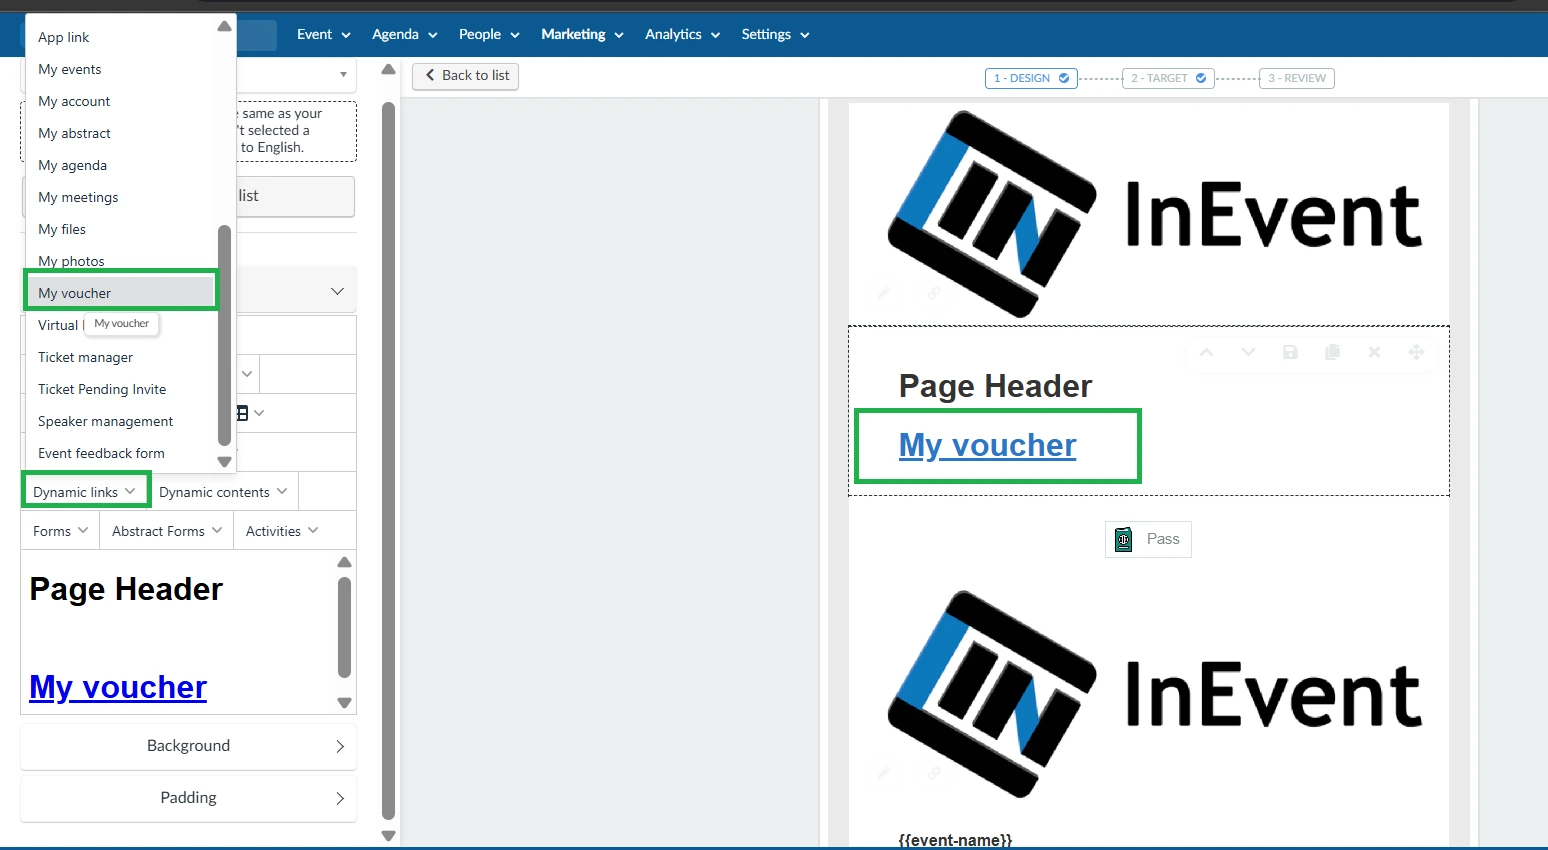The width and height of the screenshot is (1548, 850).
Task: Click the dynamic links list down arrow
Action: tap(225, 462)
